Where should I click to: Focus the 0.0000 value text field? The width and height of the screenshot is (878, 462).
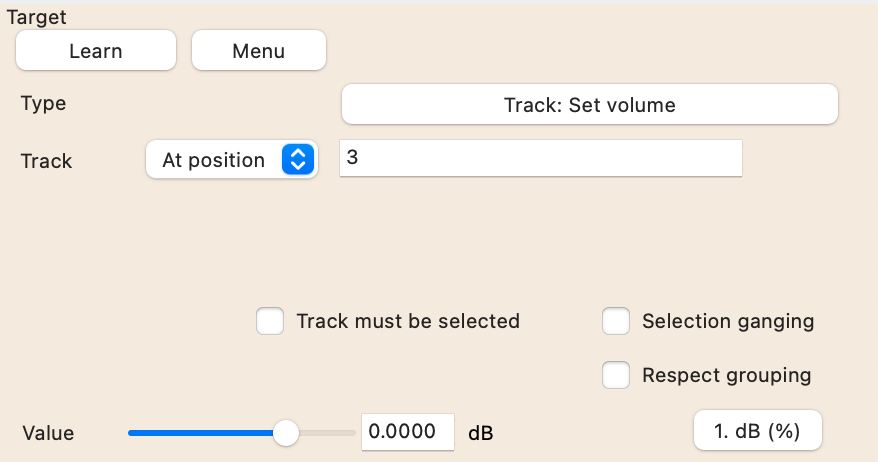[x=408, y=432]
